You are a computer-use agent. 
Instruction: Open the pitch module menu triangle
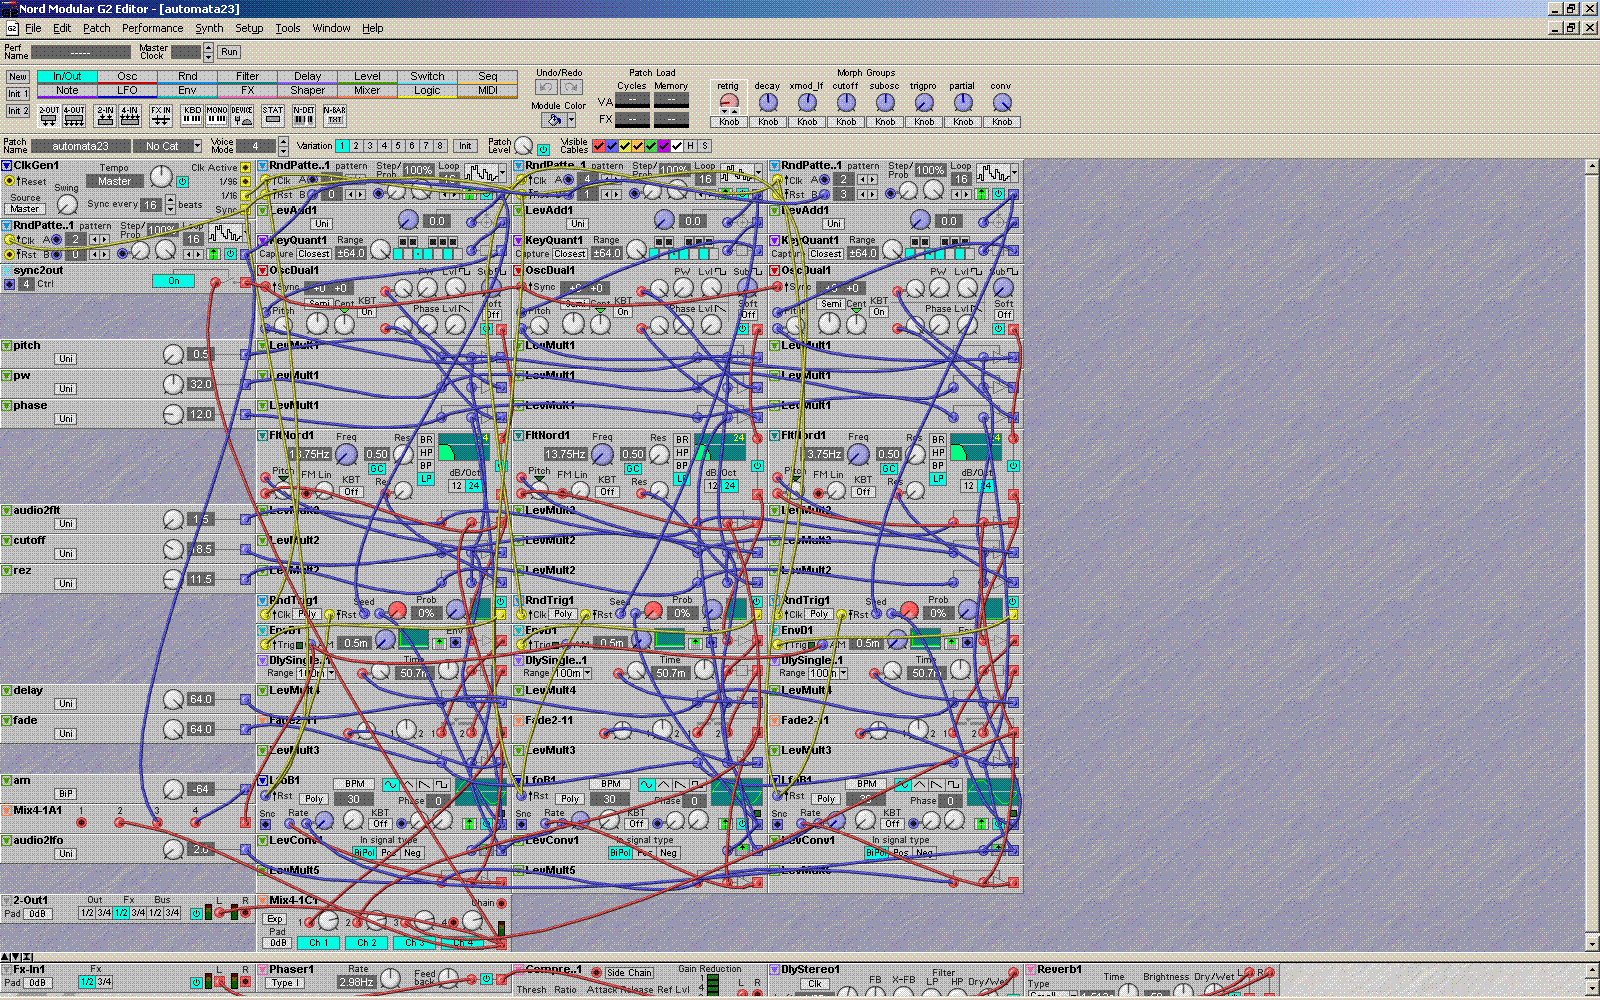[x=6, y=346]
